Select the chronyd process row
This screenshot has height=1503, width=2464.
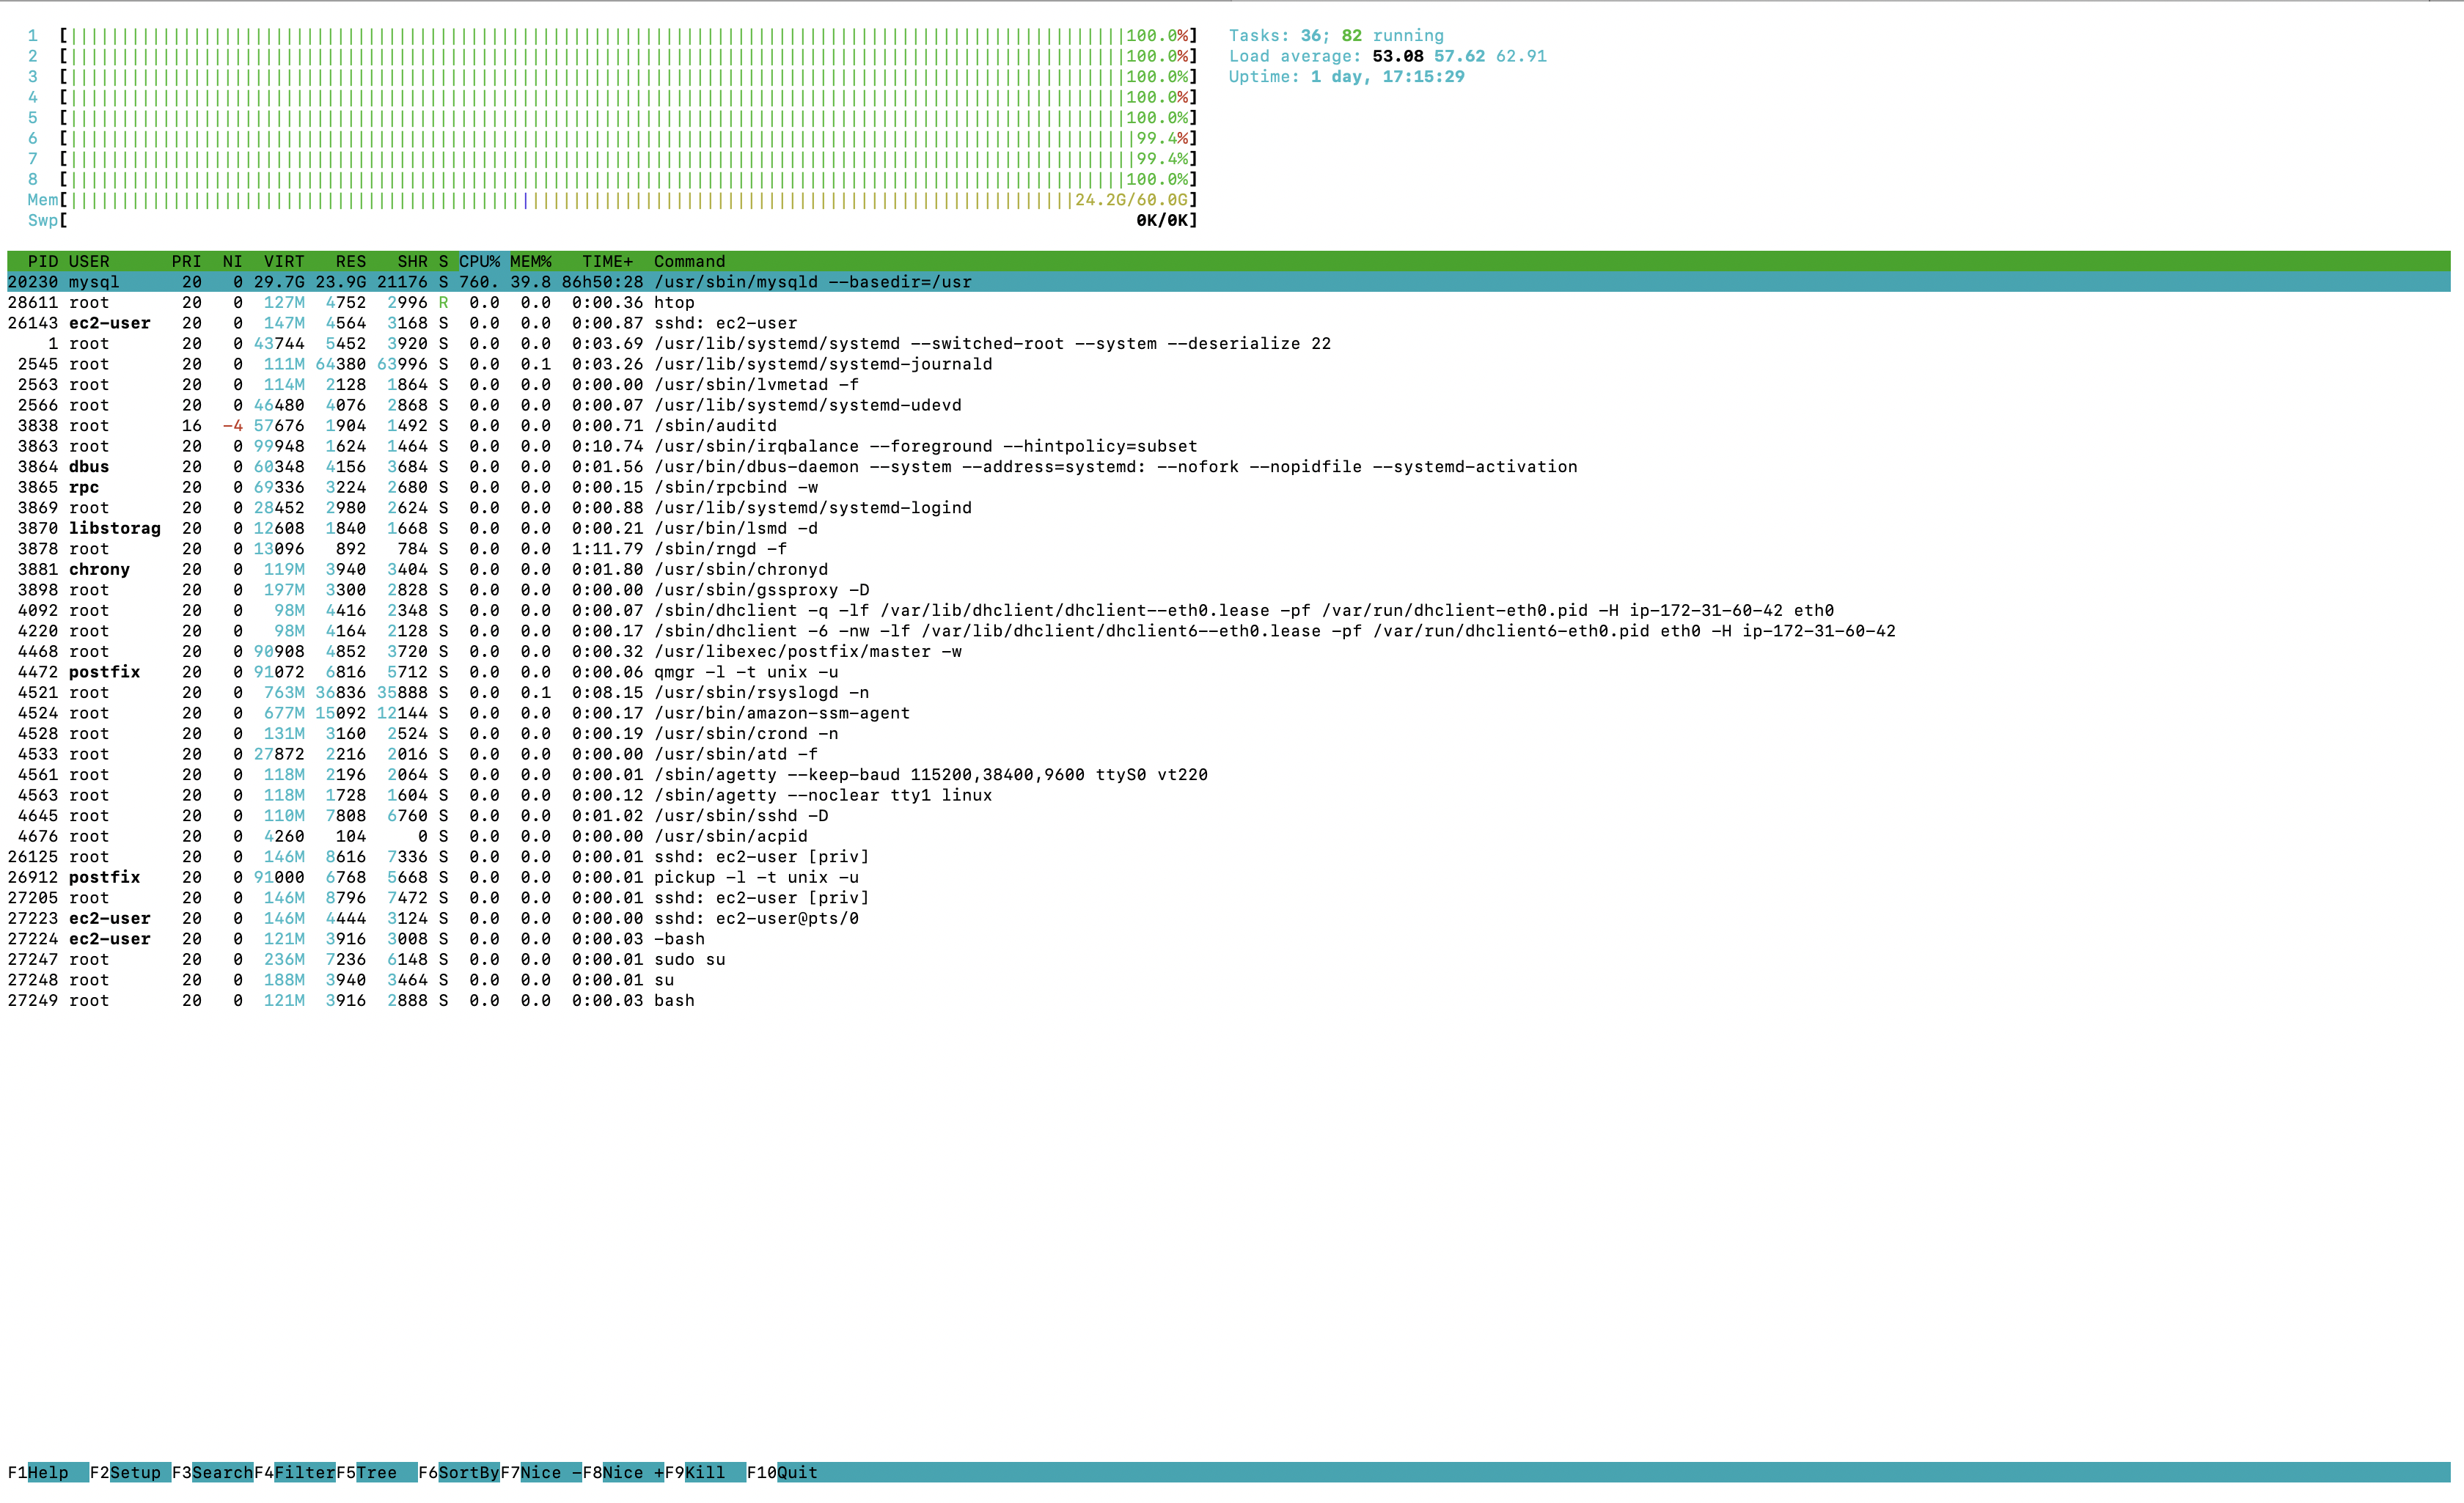click(1229, 569)
